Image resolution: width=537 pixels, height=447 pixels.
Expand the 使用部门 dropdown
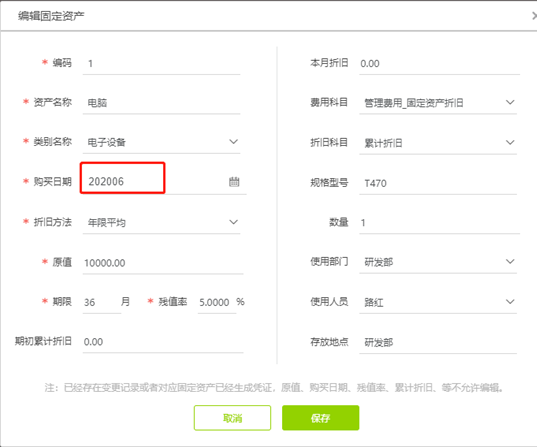pyautogui.click(x=510, y=262)
